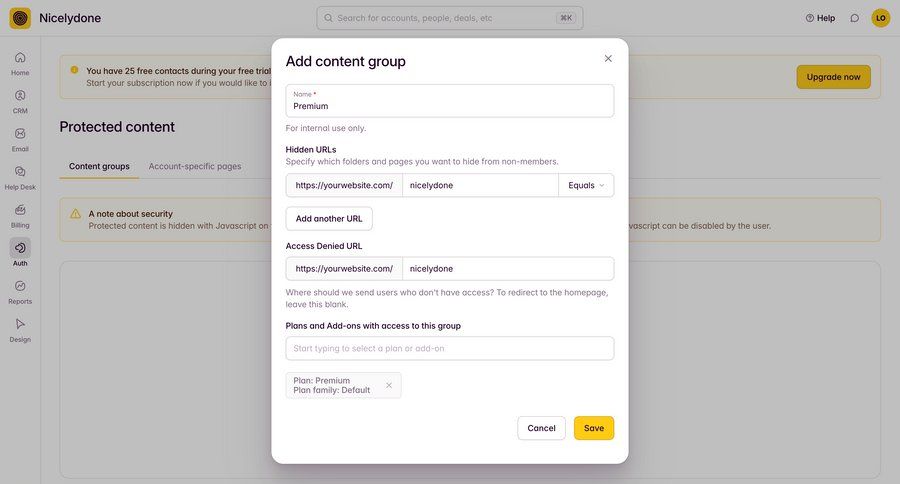Switch to the Content groups tab
The image size is (900, 484).
click(99, 167)
